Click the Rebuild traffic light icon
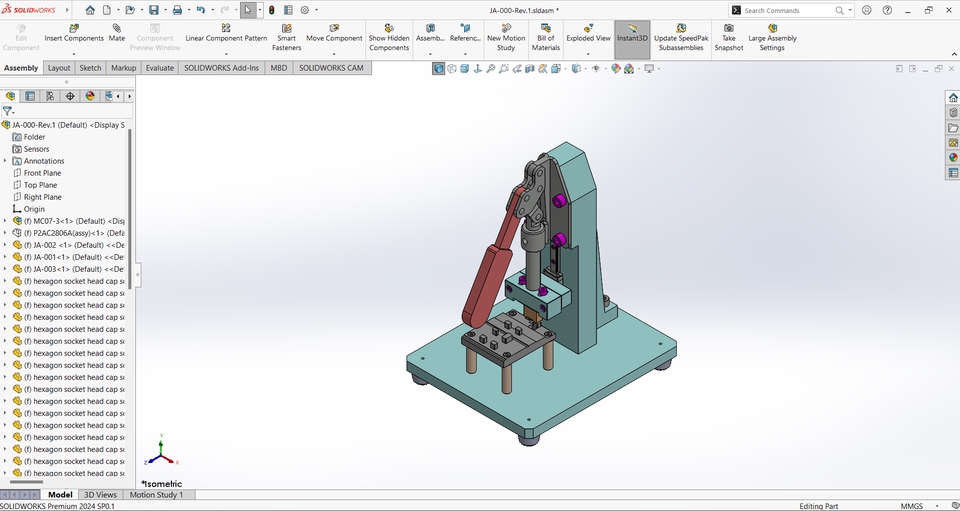Viewport: 960px width, 511px height. [x=271, y=10]
